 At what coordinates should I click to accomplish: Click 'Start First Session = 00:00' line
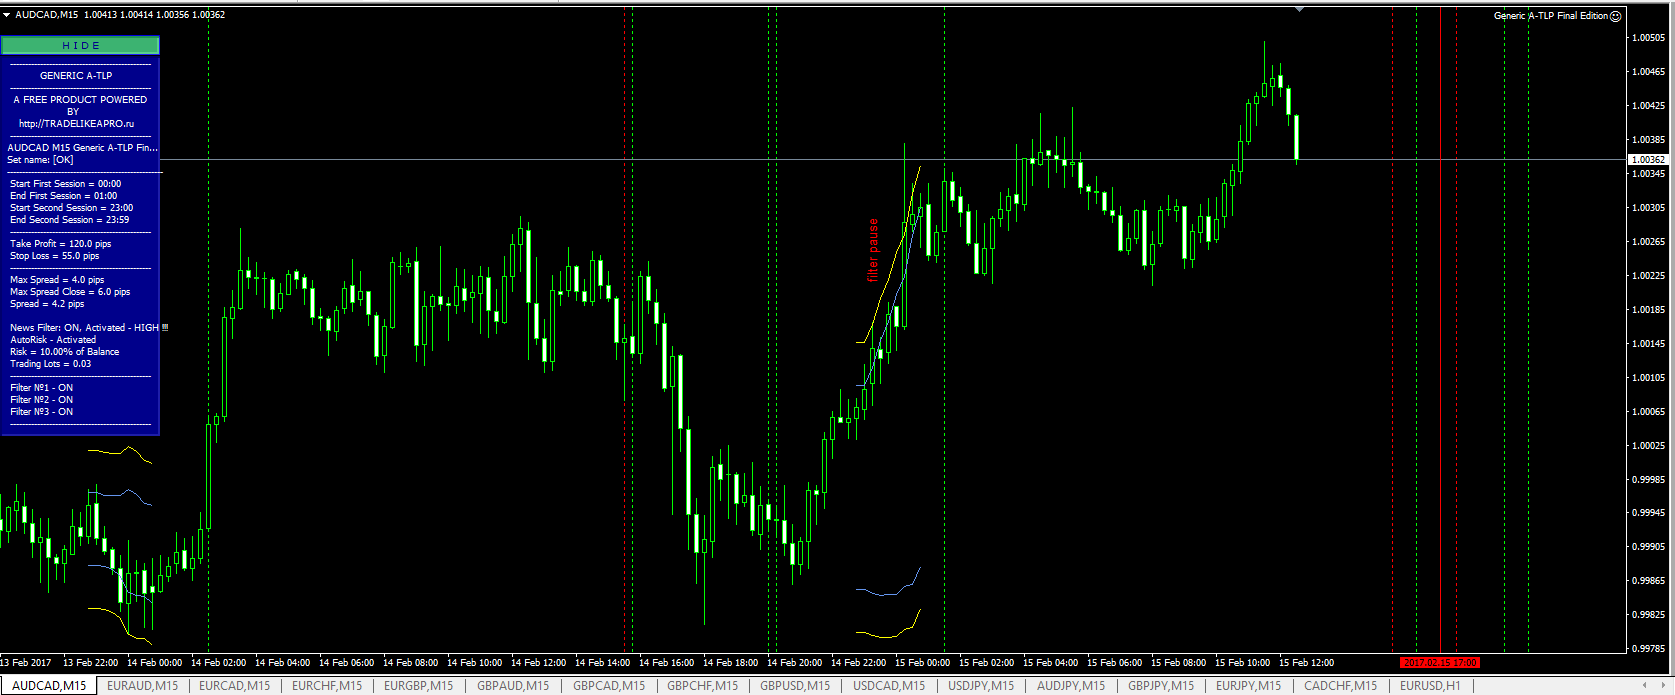(x=65, y=184)
